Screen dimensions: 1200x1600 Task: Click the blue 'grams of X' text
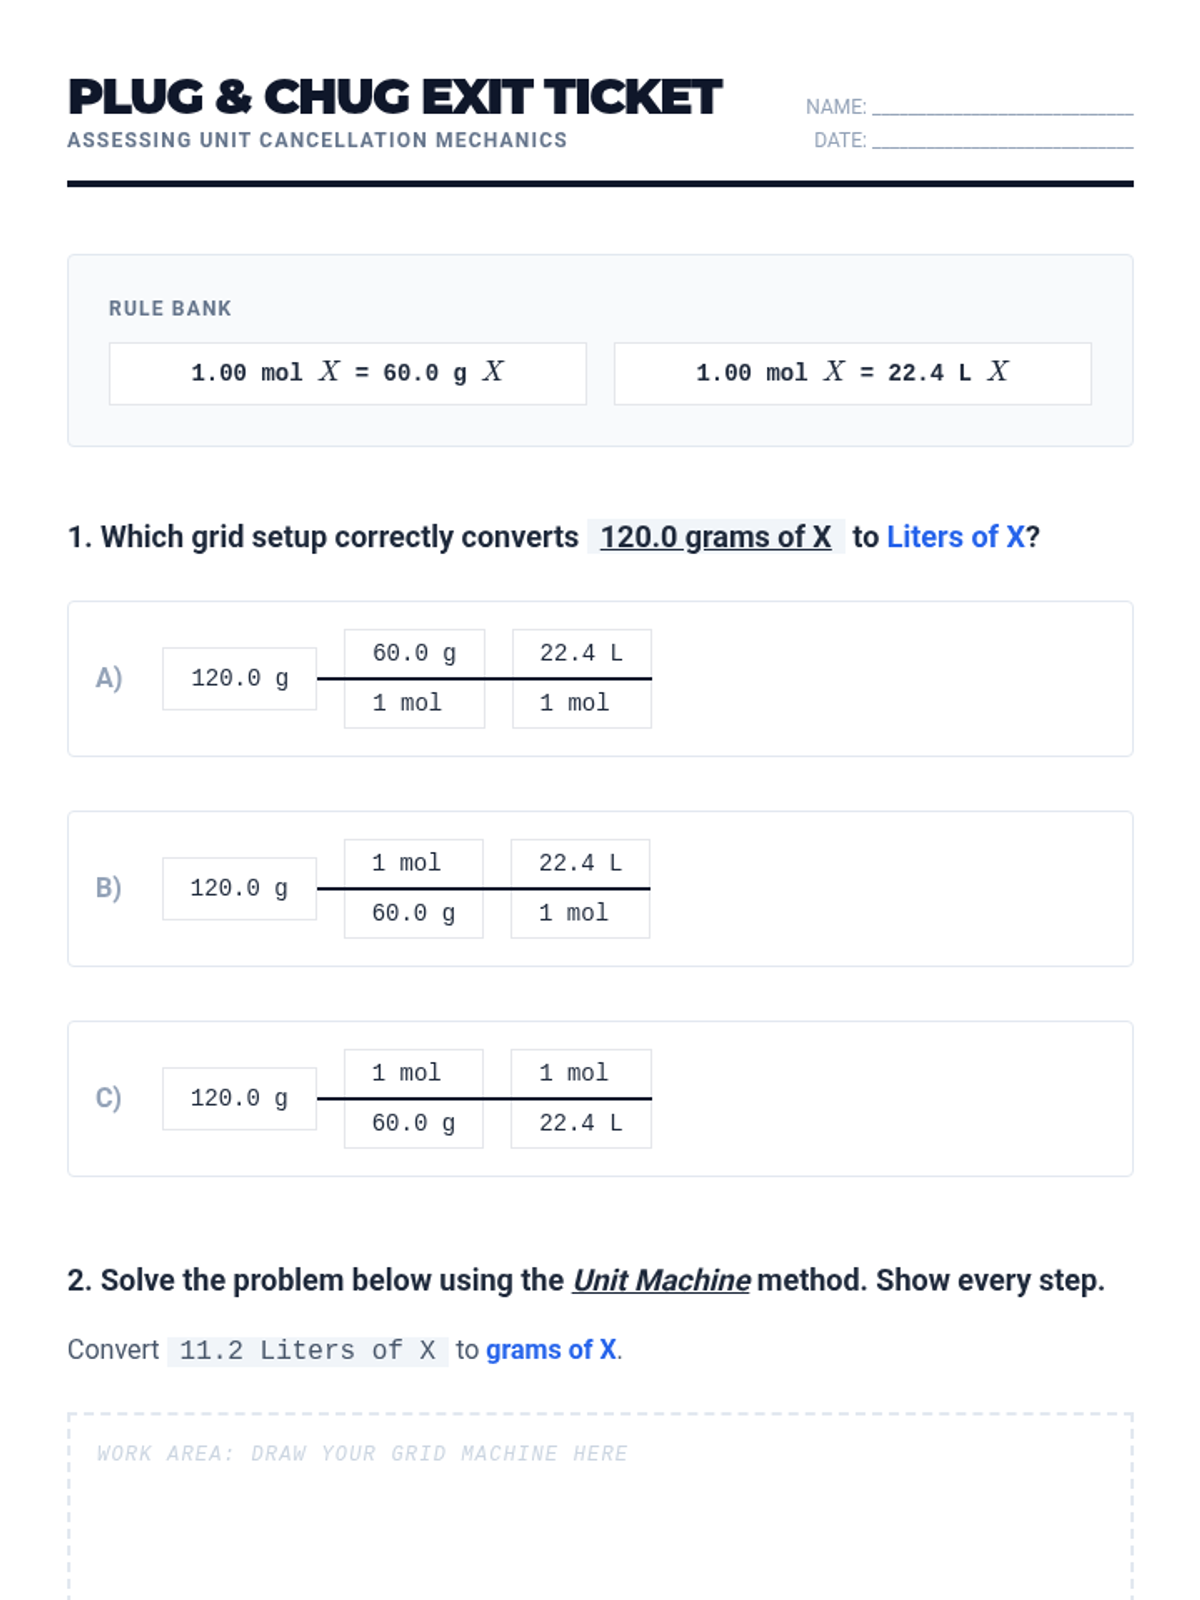(551, 1350)
